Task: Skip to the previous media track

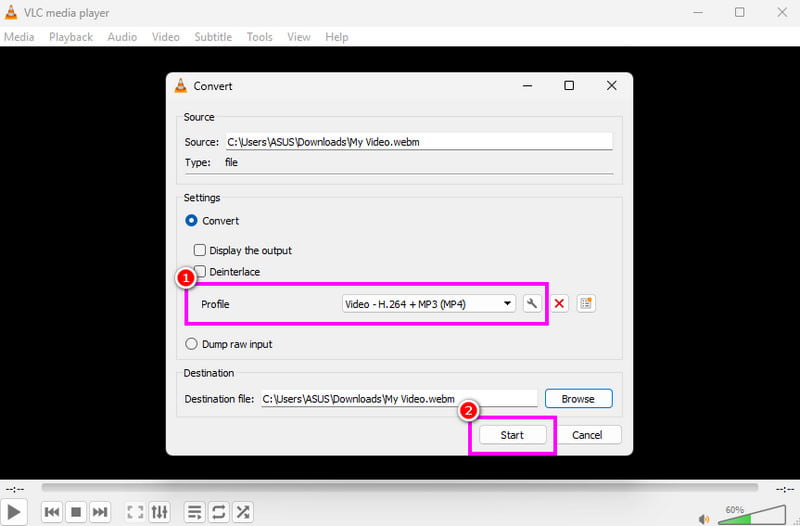Action: (x=50, y=512)
